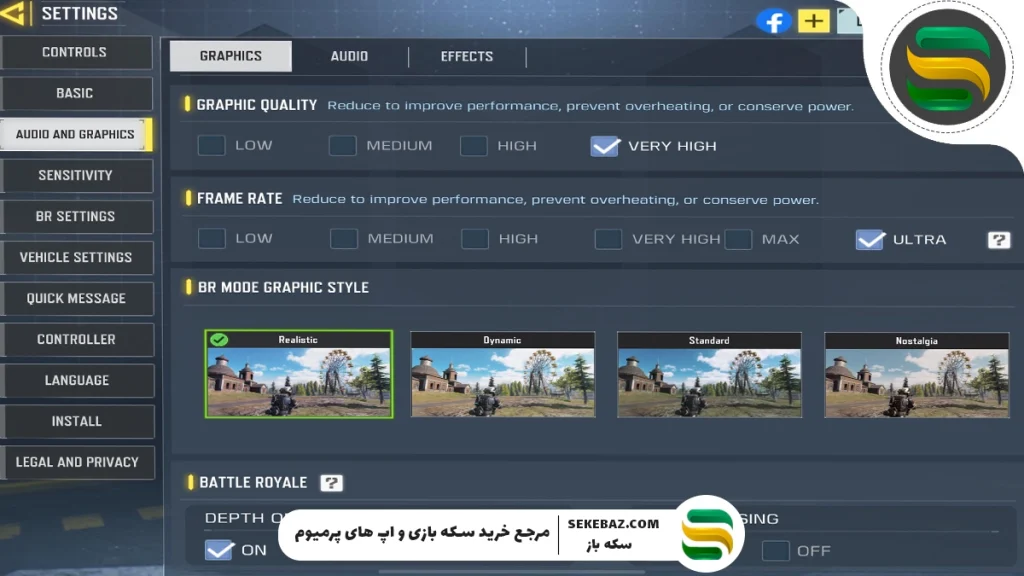This screenshot has width=1024, height=576.
Task: Open the Controls settings section
Action: (75, 52)
